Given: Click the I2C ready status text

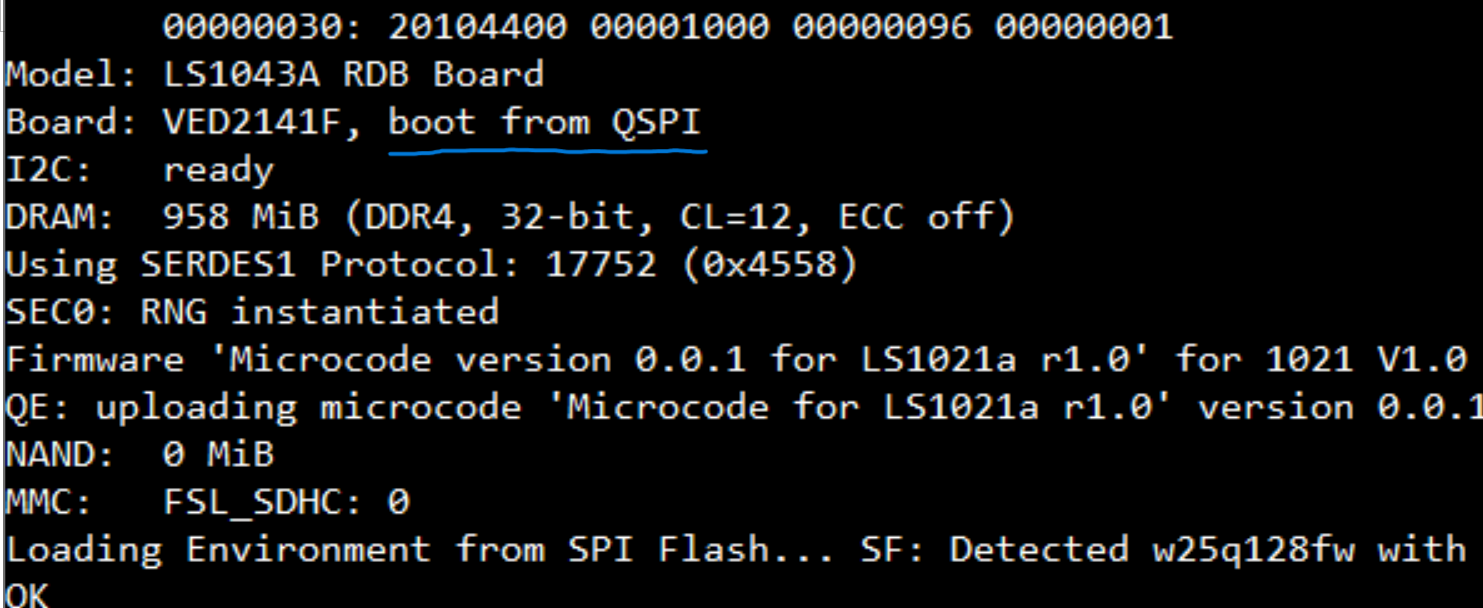Looking at the screenshot, I should click(218, 171).
